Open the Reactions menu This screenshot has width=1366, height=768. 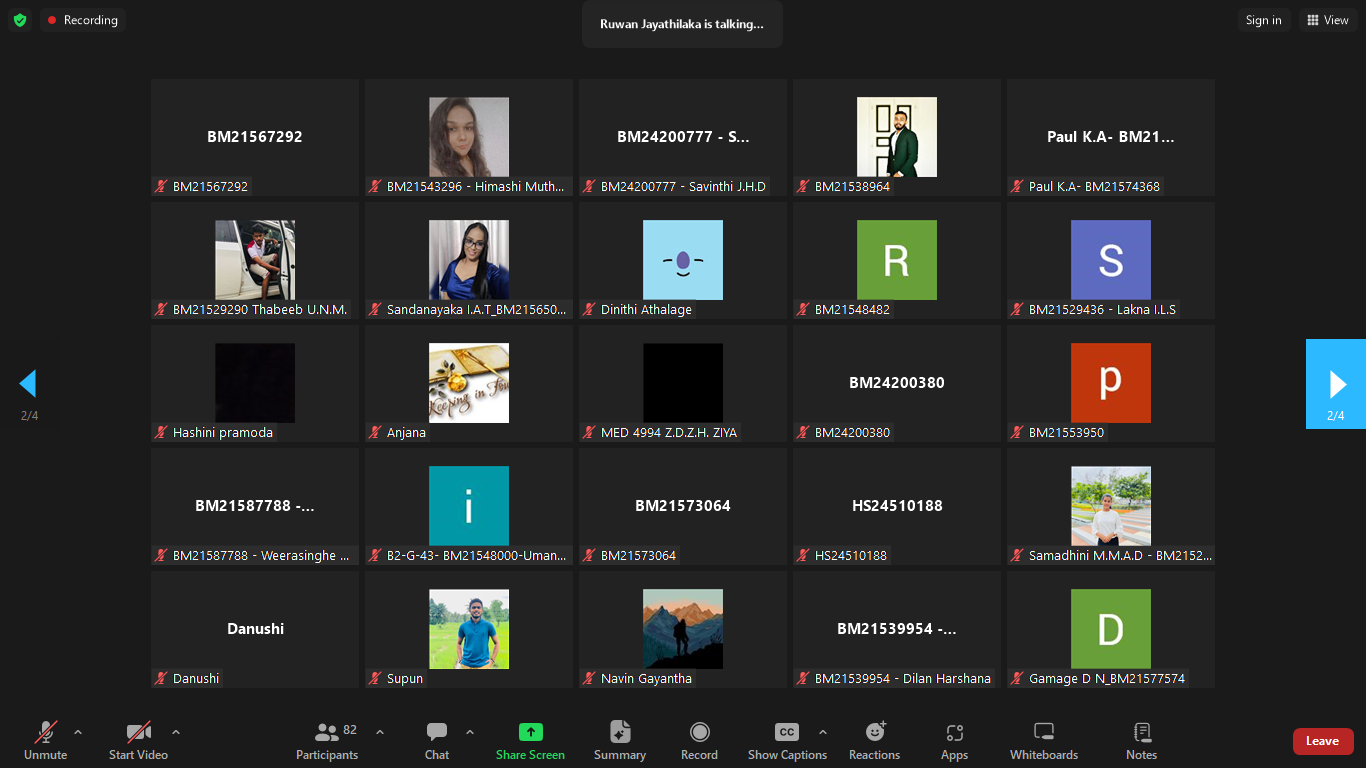click(875, 740)
